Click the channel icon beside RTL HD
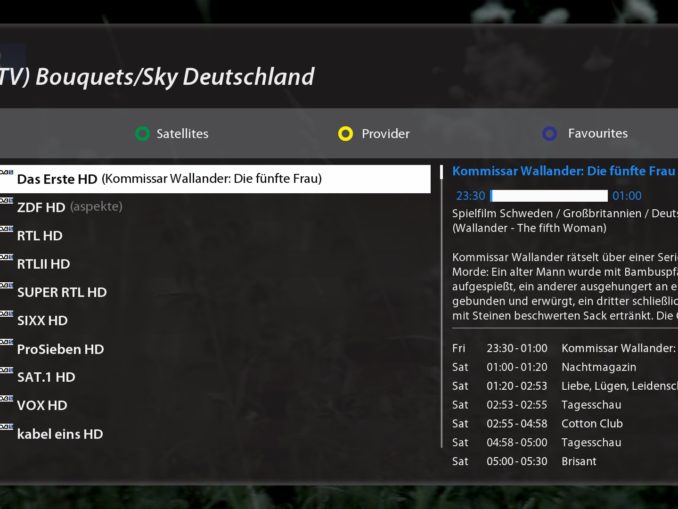678x509 pixels. coord(6,229)
